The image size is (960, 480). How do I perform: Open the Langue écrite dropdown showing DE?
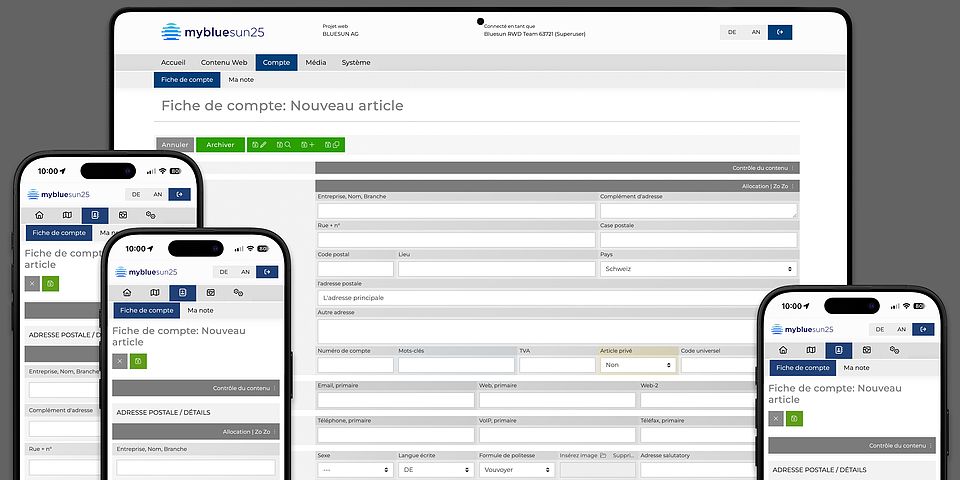(436, 470)
